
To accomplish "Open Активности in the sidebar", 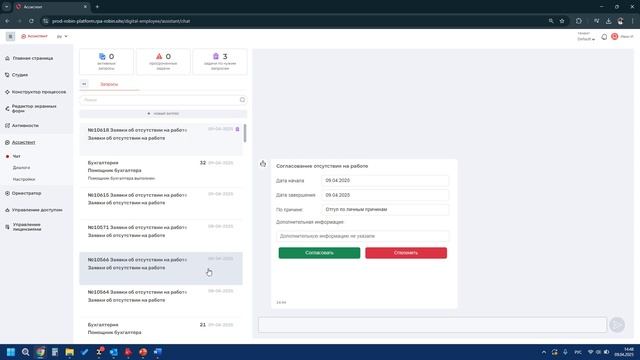I will pyautogui.click(x=25, y=126).
